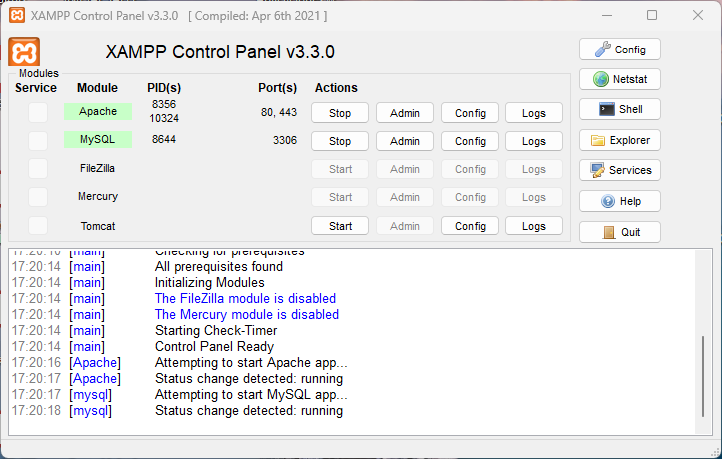722x459 pixels.
Task: Click MySQL port '3306'
Action: (285, 140)
